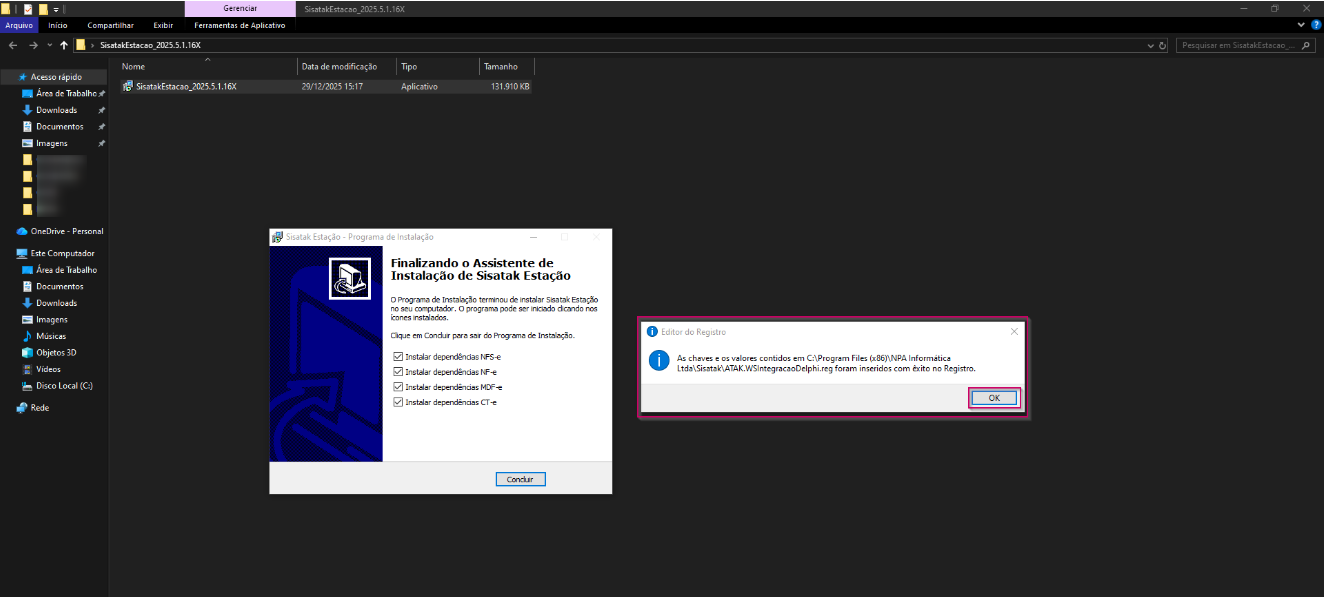Select the SisatakEstacao_2025.5.1.16X application icon
Screen dimensions: 1325x597
(x=128, y=86)
